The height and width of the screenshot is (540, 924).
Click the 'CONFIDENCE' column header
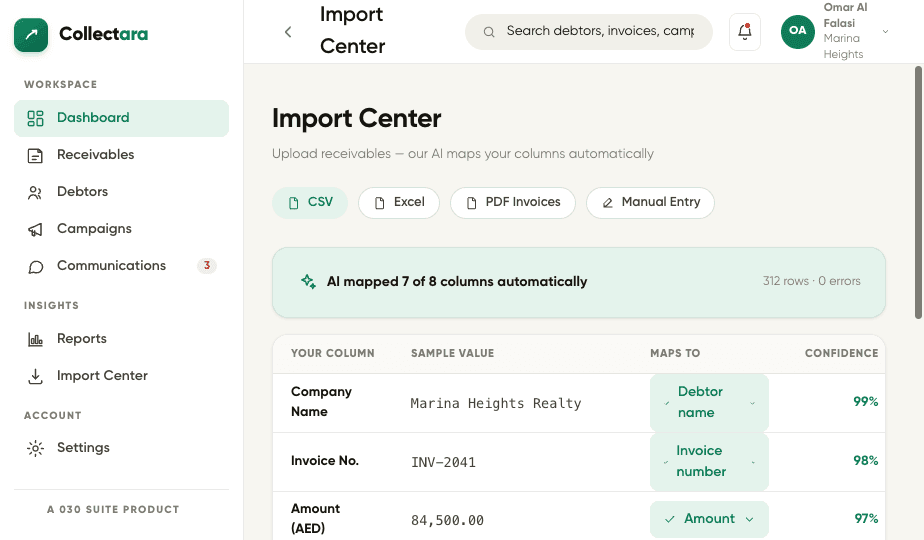[x=842, y=353]
